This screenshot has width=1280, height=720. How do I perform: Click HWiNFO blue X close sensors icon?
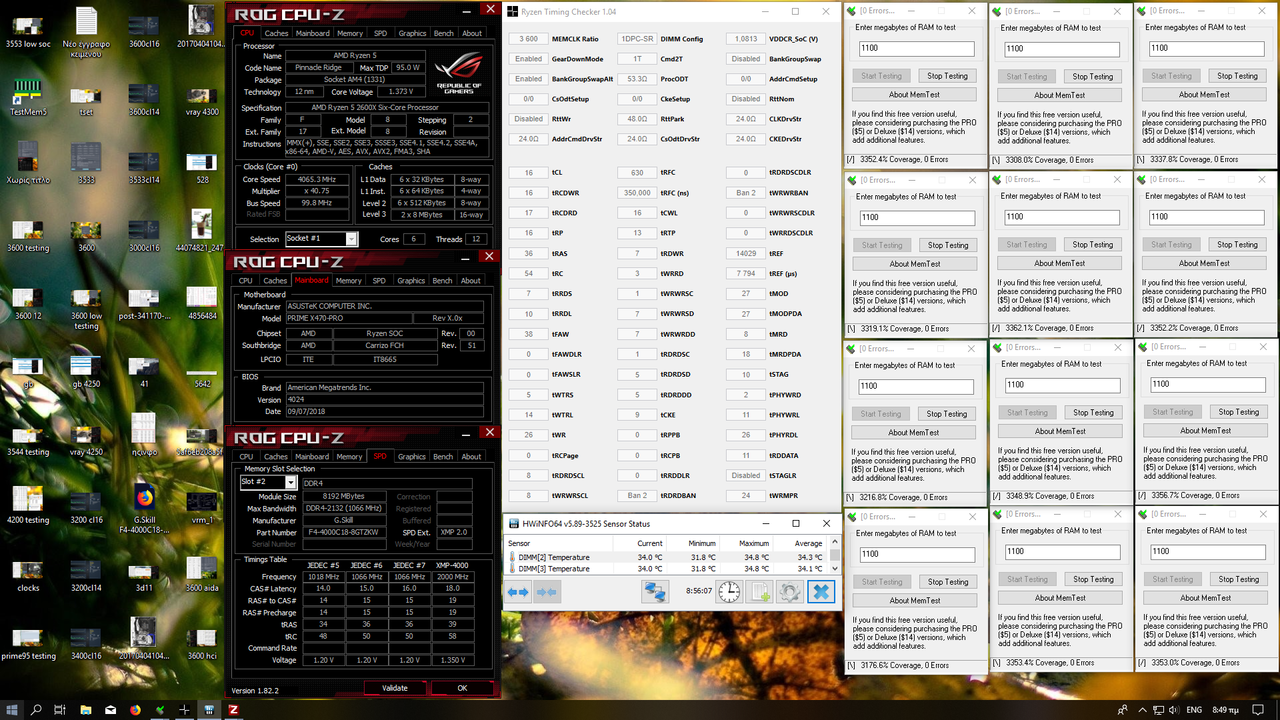pos(821,592)
